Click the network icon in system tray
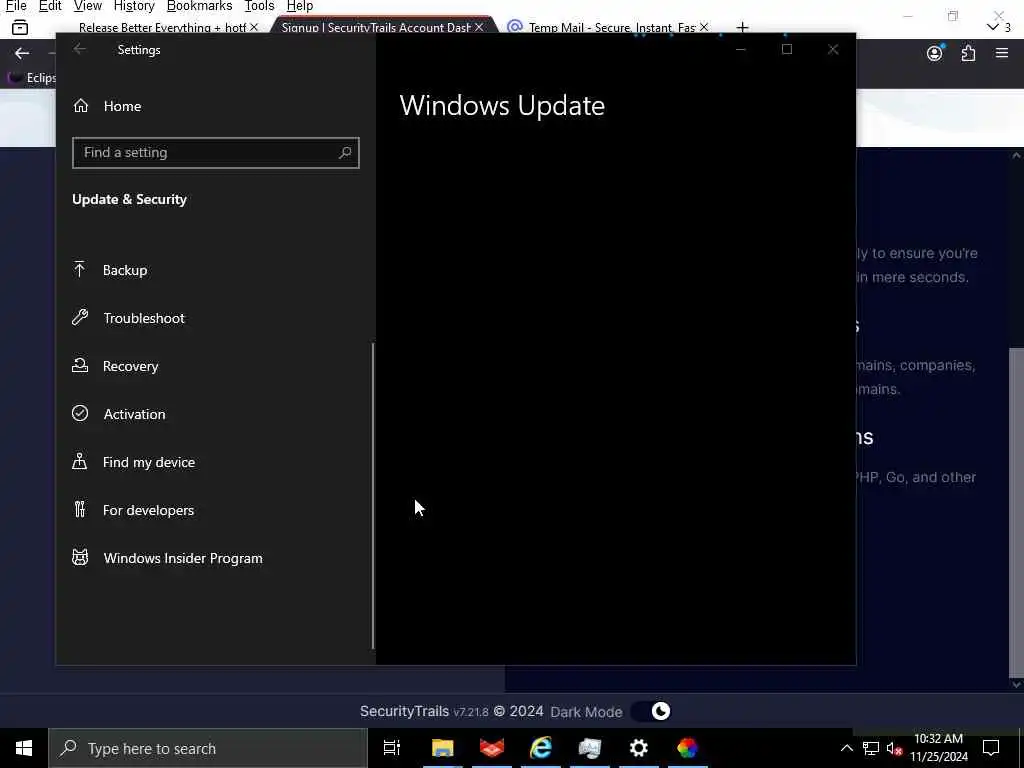This screenshot has height=768, width=1024. coord(871,748)
